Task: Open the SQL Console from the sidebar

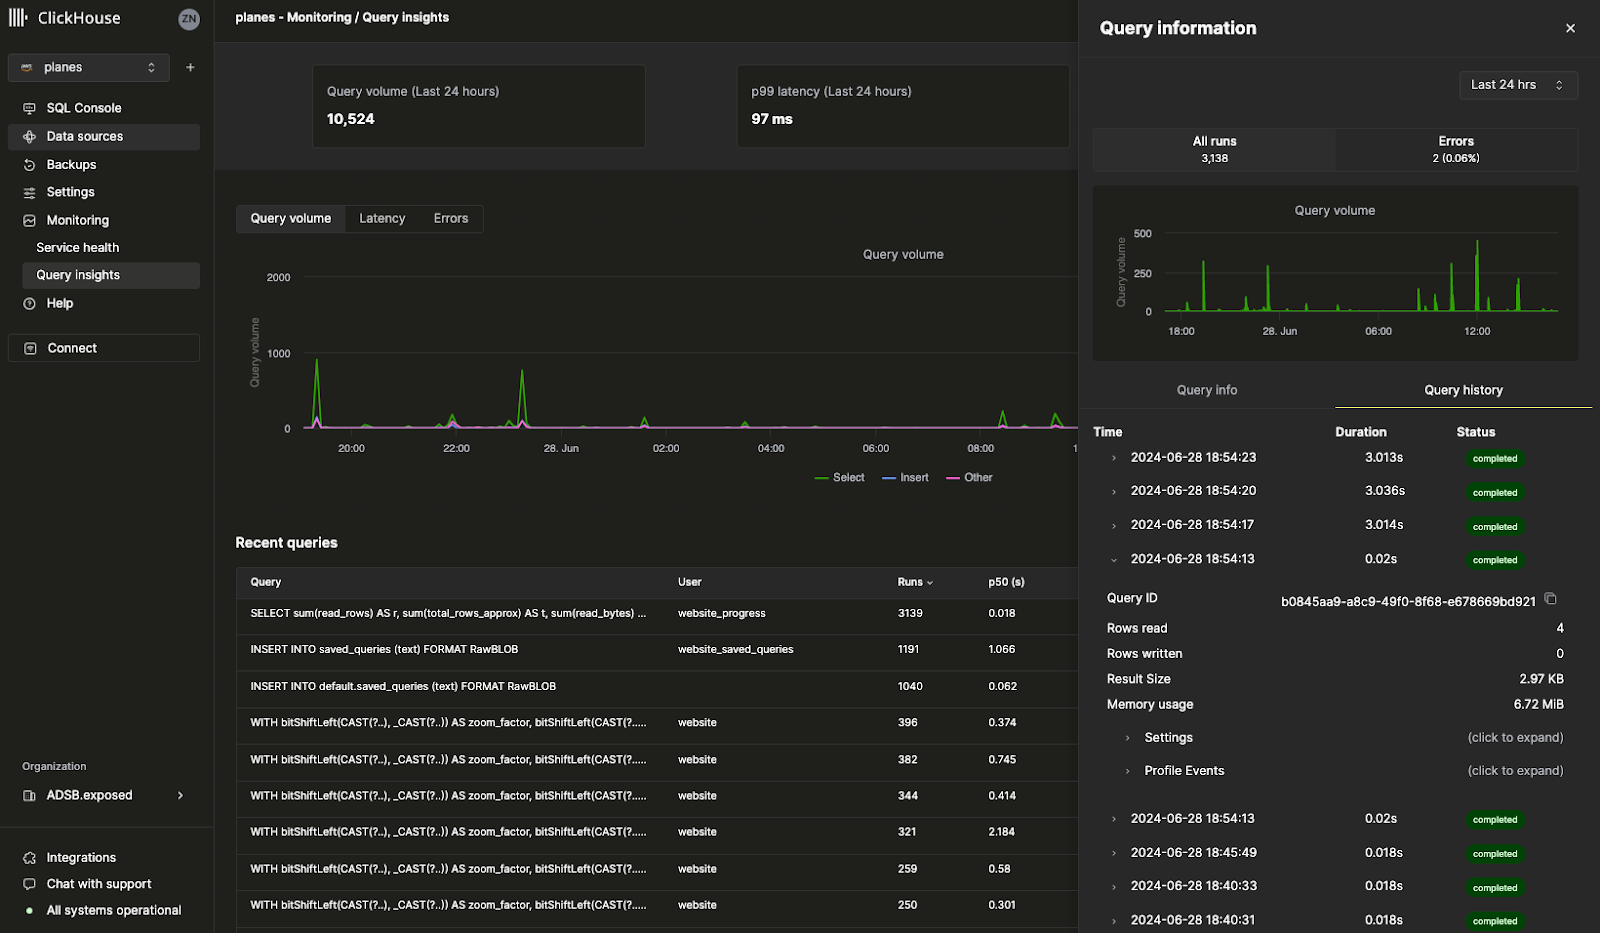Action: [x=83, y=107]
